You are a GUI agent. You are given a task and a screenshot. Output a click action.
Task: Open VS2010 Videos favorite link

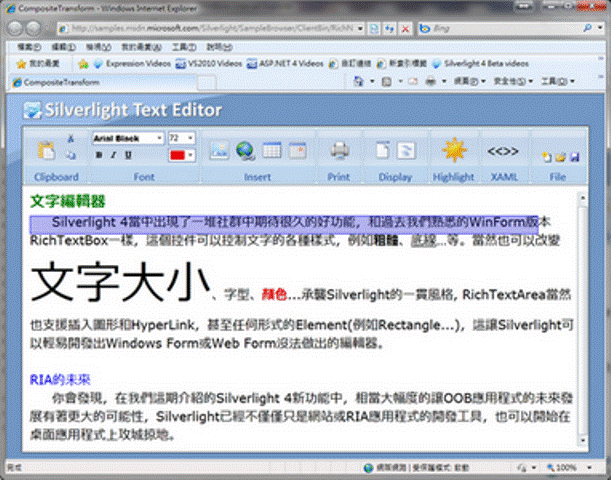point(209,64)
